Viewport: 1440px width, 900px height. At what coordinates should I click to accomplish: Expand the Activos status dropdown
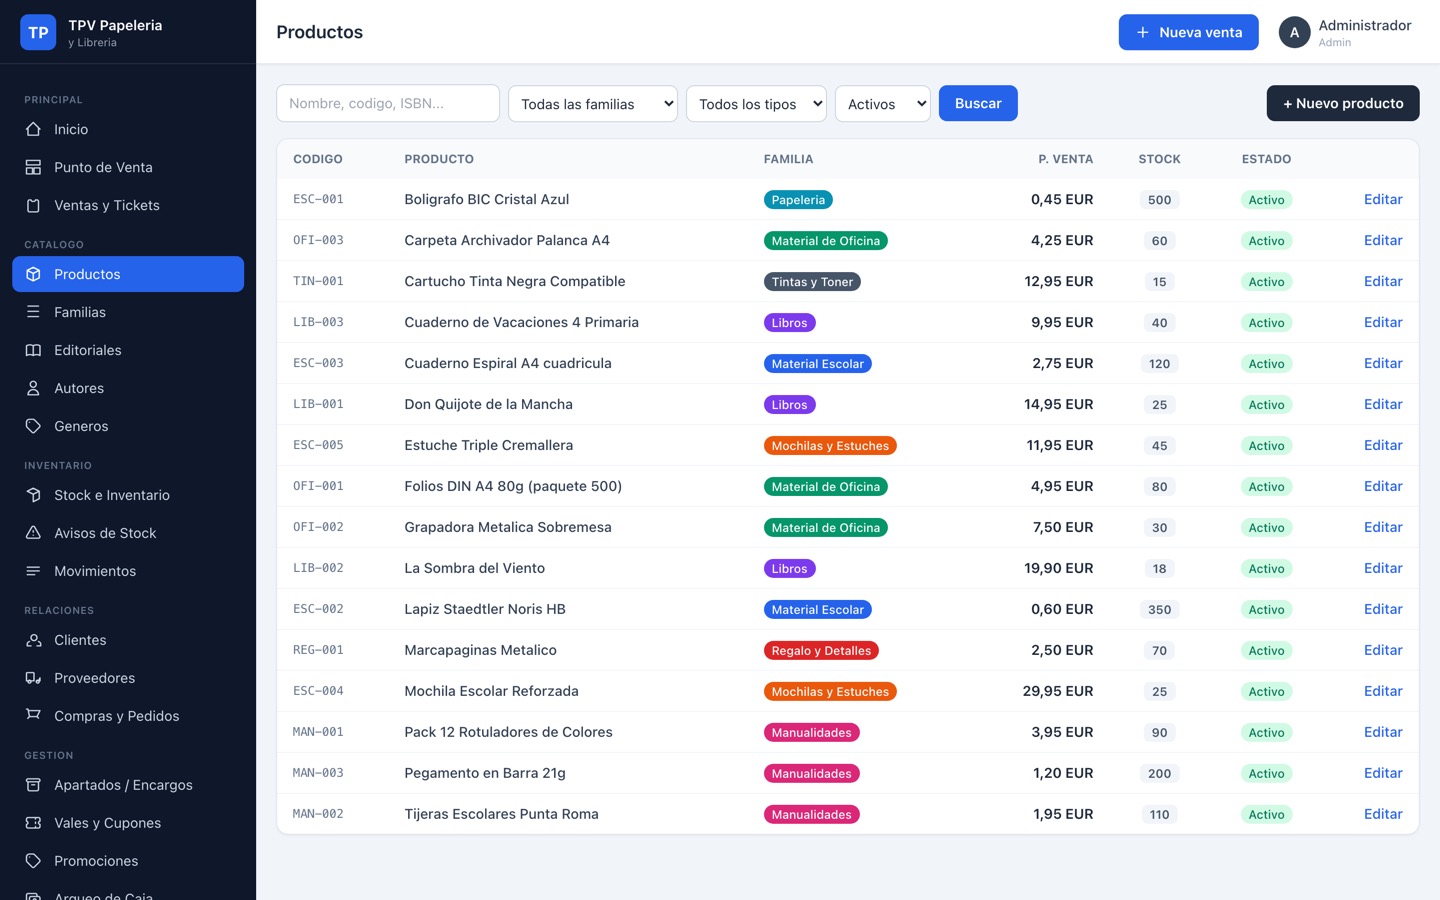point(883,103)
